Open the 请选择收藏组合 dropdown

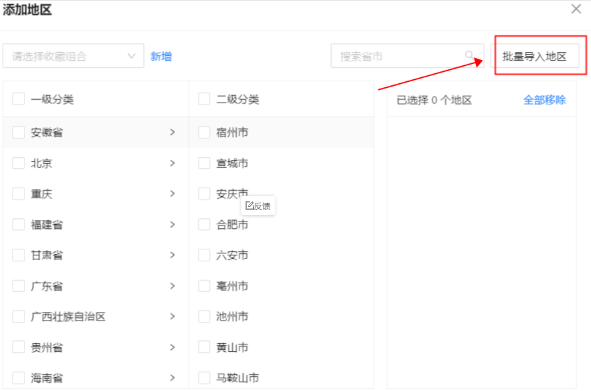[73, 56]
